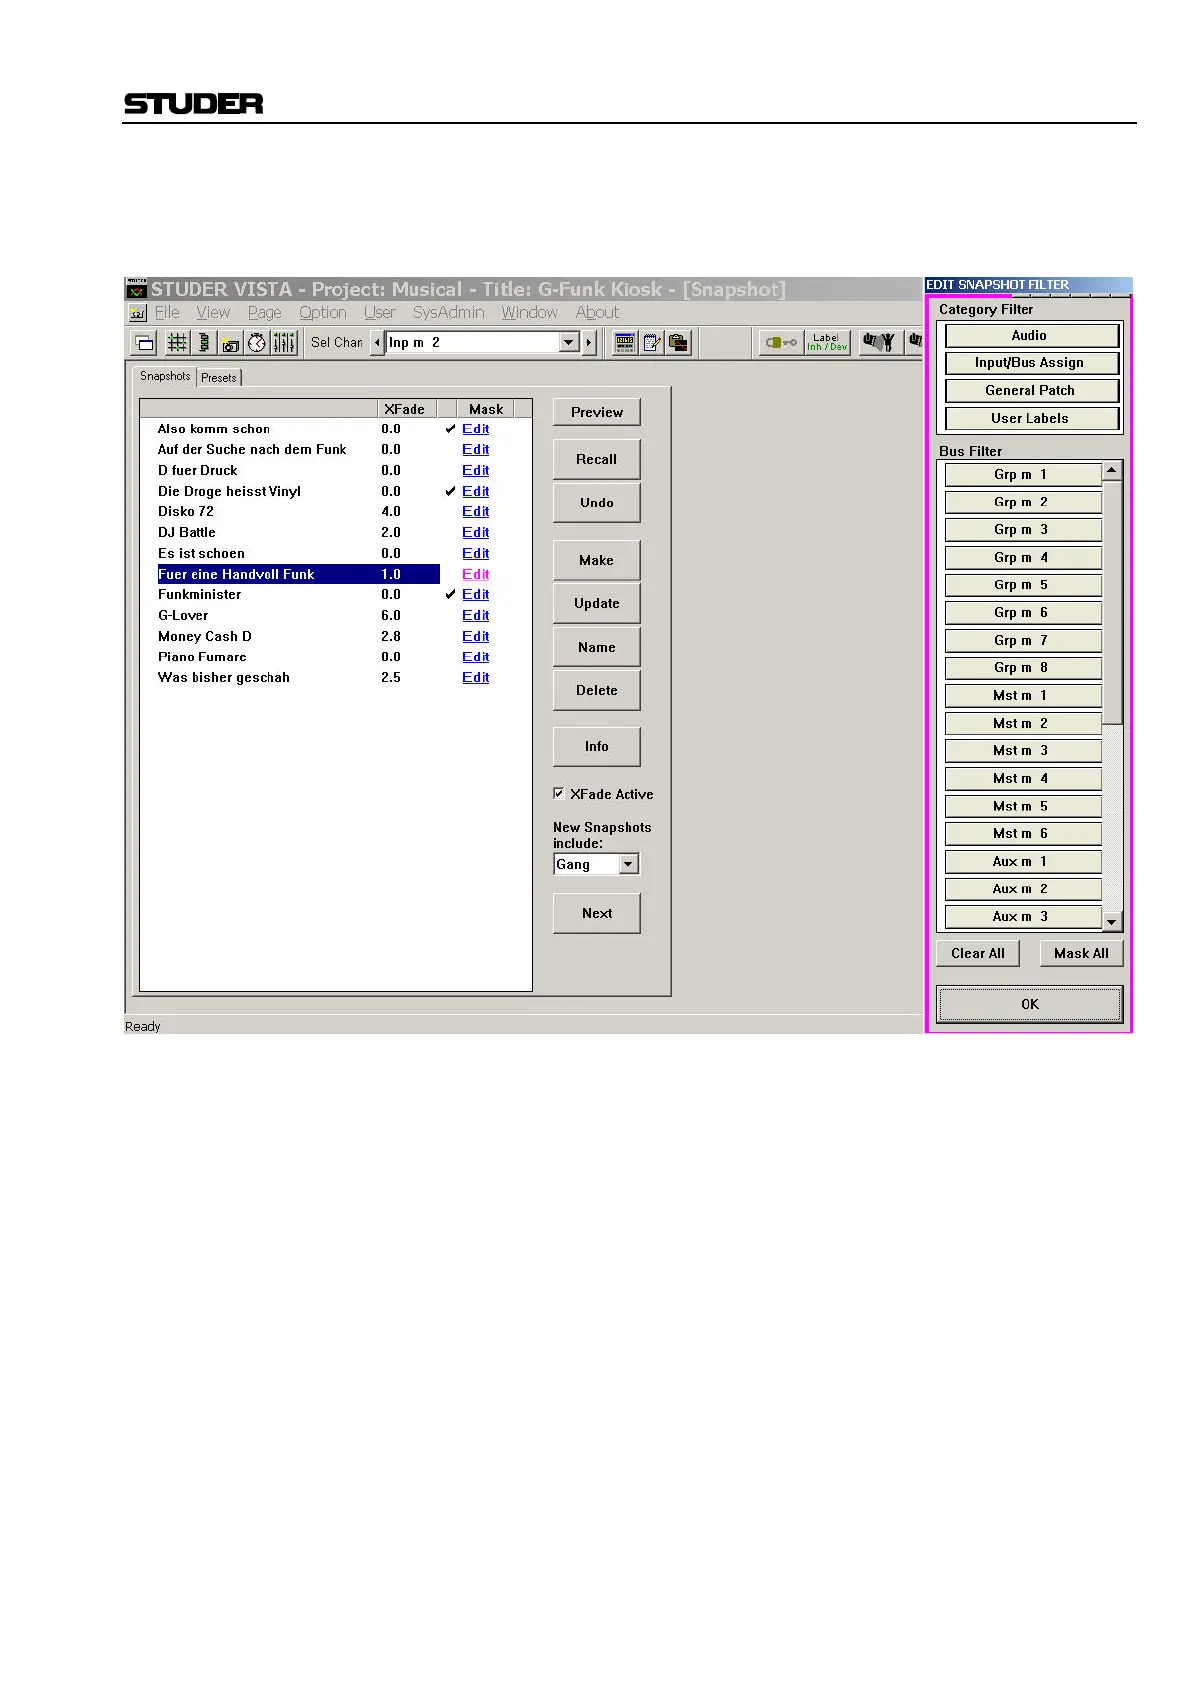
Task: Toggle the Label Inh/Dev toolbar button
Action: click(827, 343)
